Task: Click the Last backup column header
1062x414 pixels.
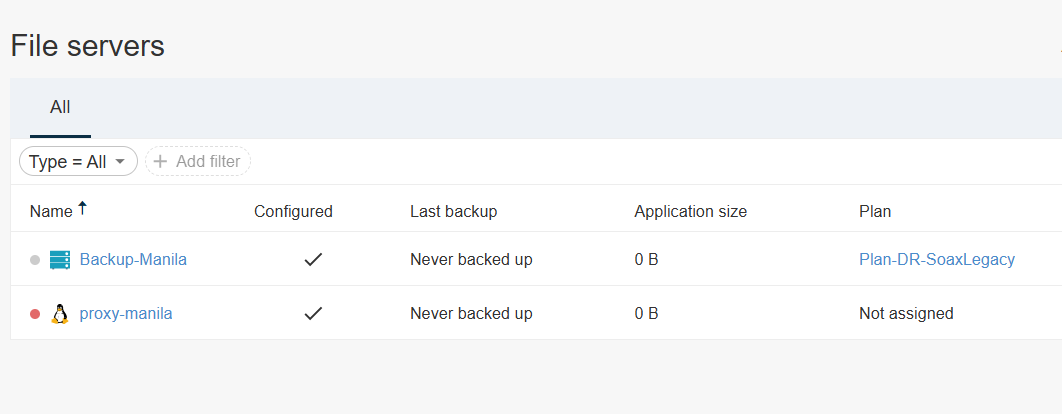Action: point(453,212)
